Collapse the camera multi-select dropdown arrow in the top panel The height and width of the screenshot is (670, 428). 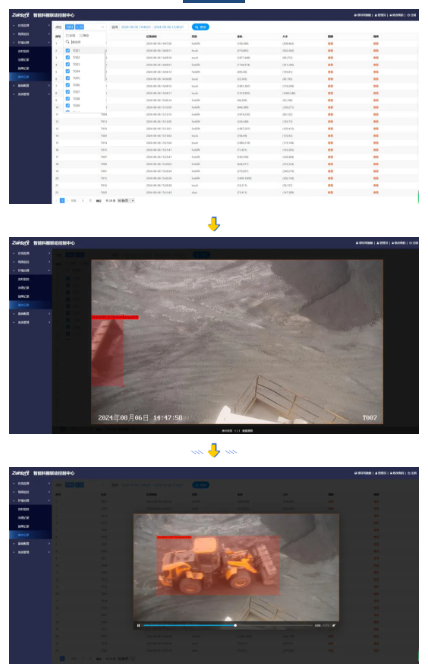[x=103, y=27]
